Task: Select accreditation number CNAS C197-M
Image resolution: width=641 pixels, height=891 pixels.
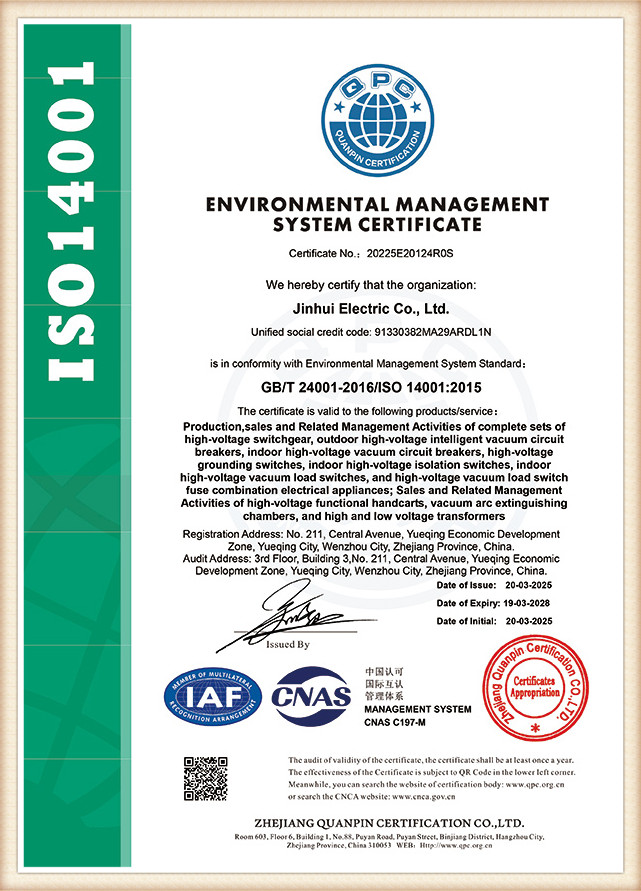Action: pos(395,723)
